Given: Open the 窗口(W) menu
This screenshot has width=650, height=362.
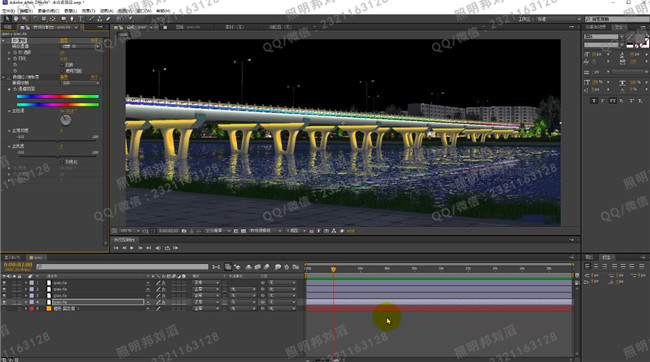Looking at the screenshot, I should coord(143,11).
